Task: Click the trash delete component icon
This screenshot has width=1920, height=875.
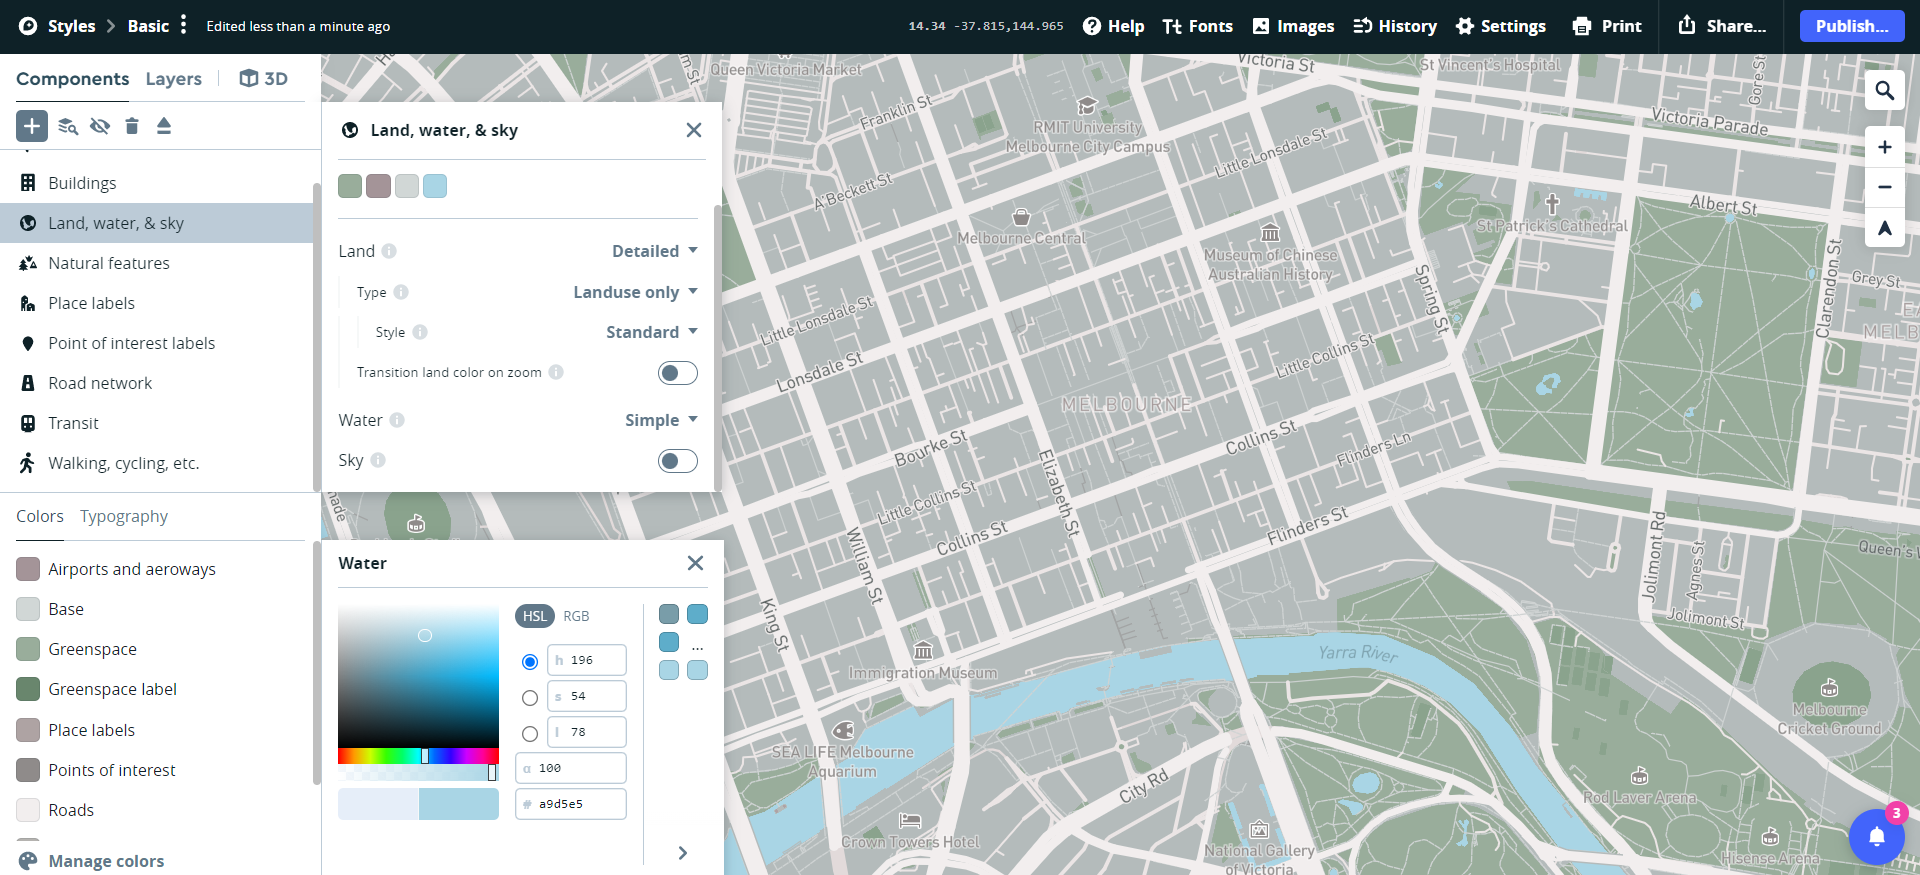Action: [x=132, y=126]
